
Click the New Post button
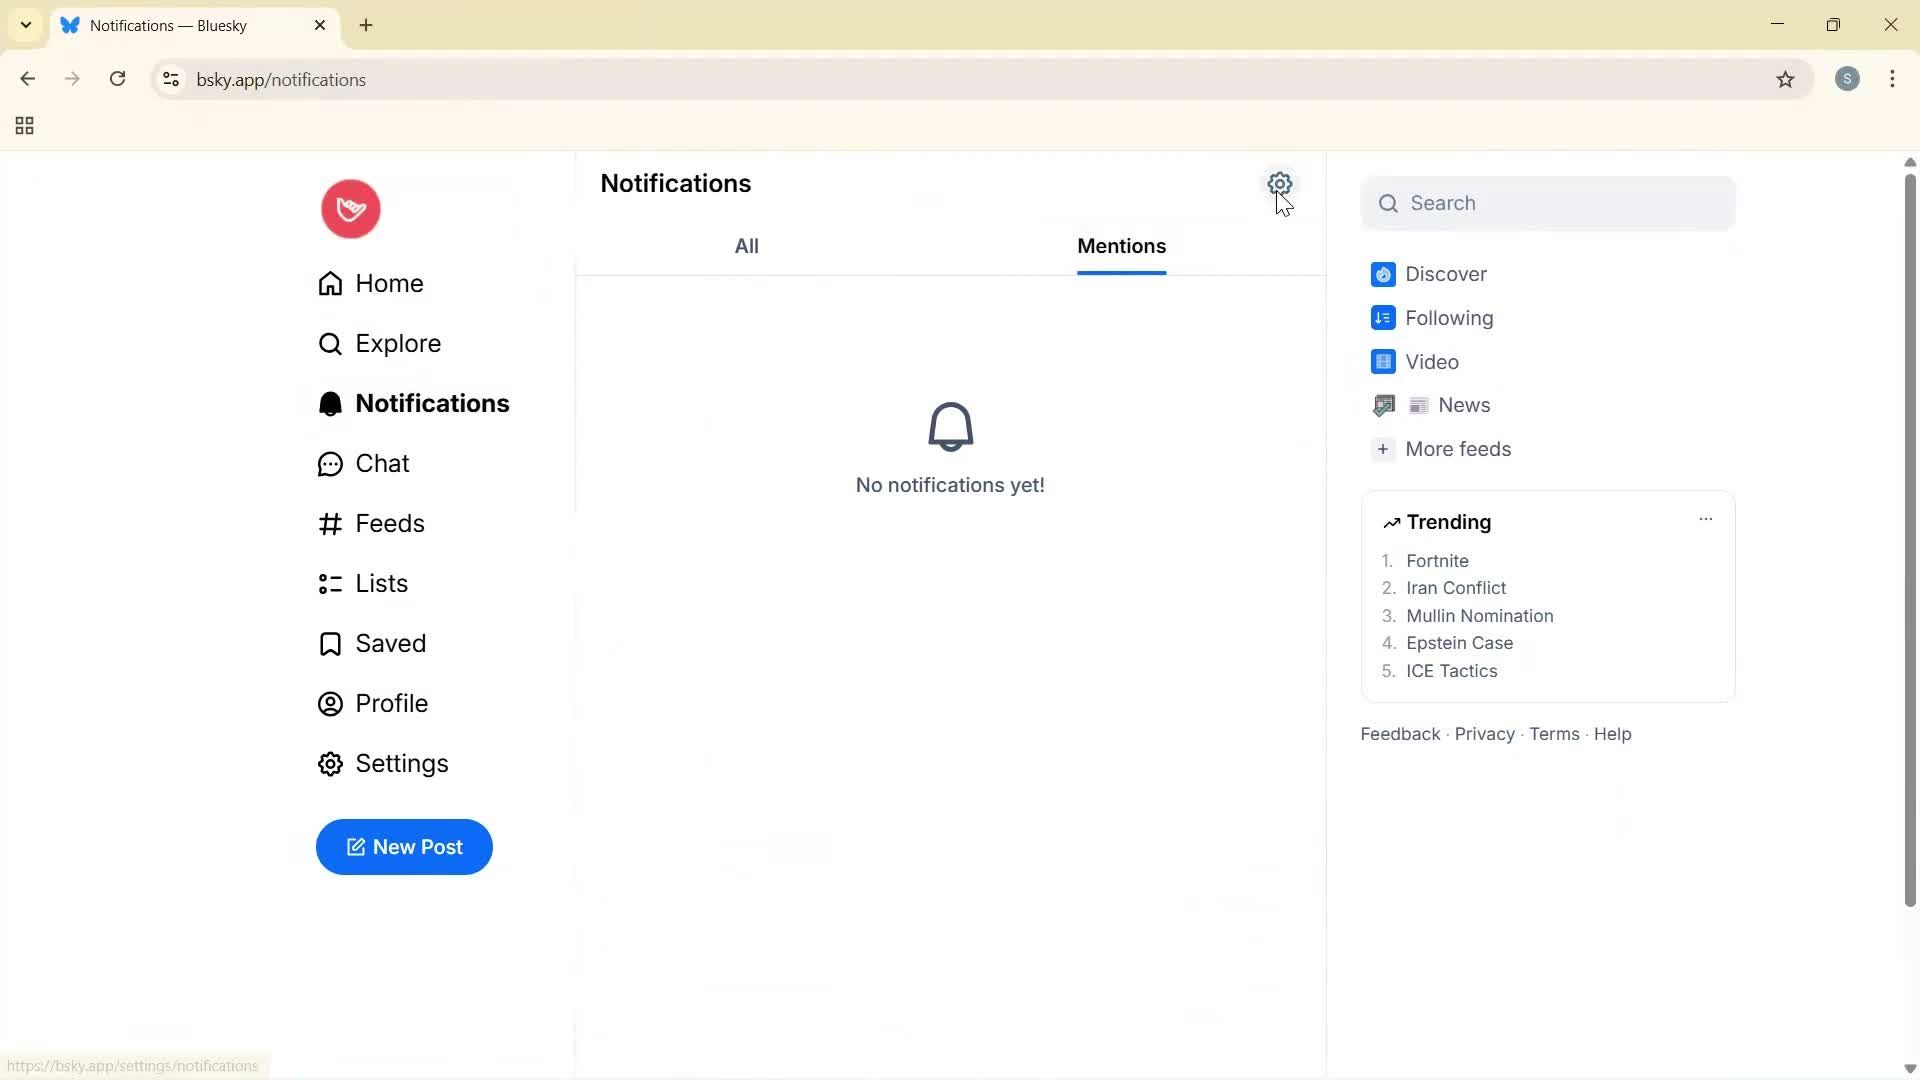click(x=404, y=846)
